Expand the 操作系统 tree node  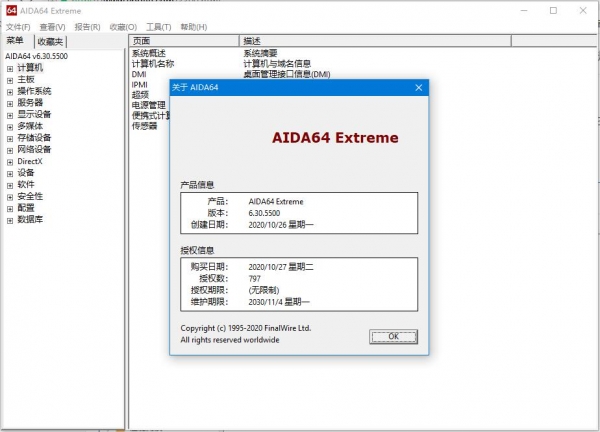coord(10,92)
